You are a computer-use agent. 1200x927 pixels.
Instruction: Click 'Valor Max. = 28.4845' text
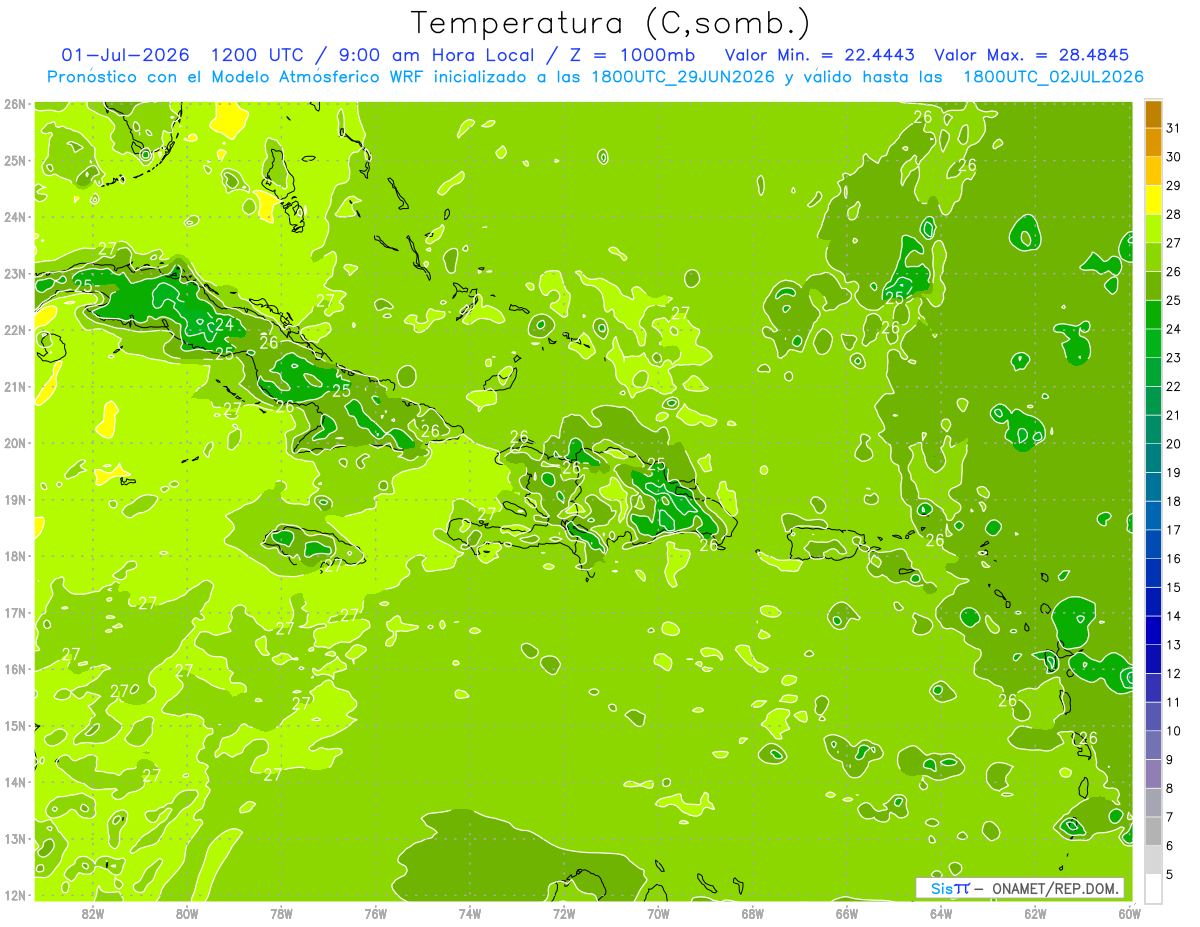click(1032, 54)
